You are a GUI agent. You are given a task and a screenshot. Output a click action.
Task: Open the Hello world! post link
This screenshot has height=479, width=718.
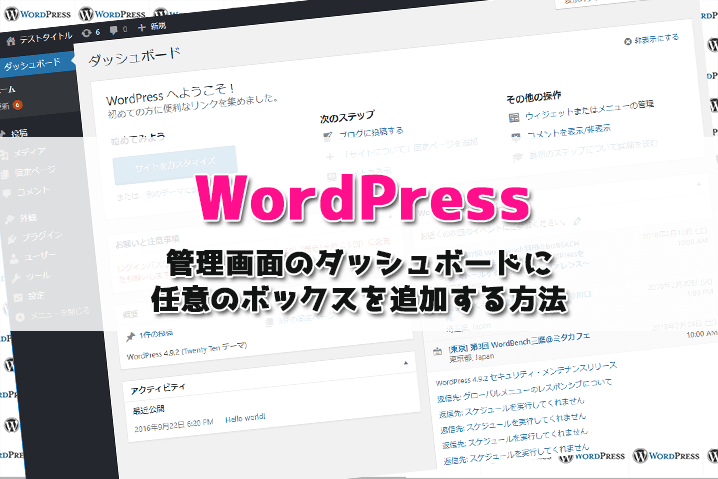(x=245, y=419)
